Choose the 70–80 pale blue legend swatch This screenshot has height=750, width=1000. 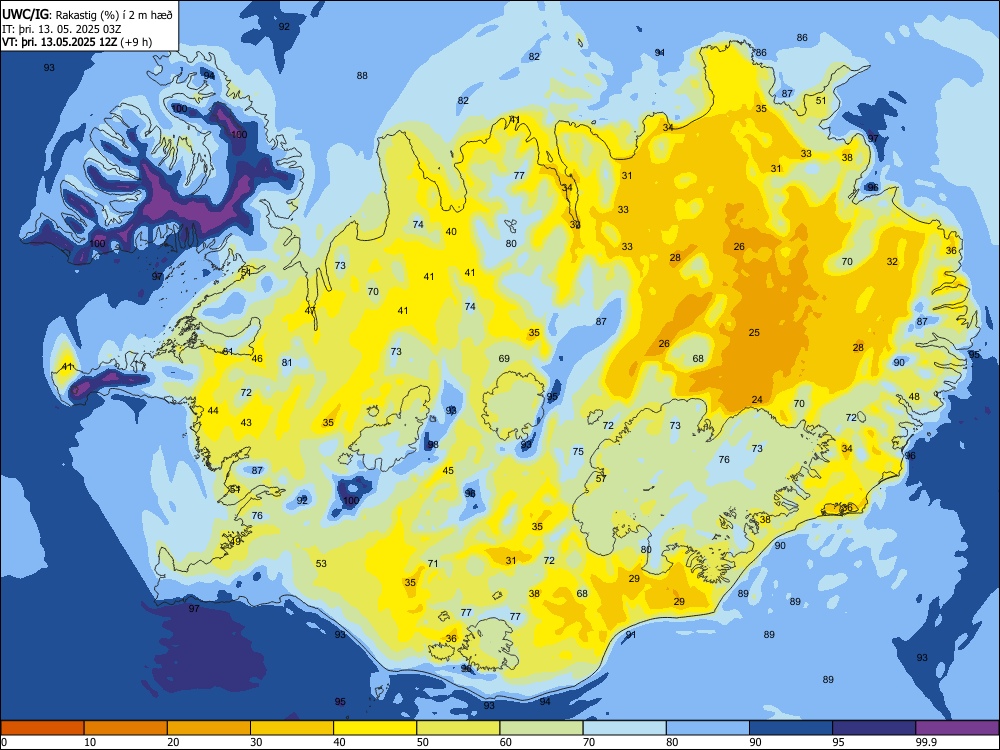(x=624, y=728)
